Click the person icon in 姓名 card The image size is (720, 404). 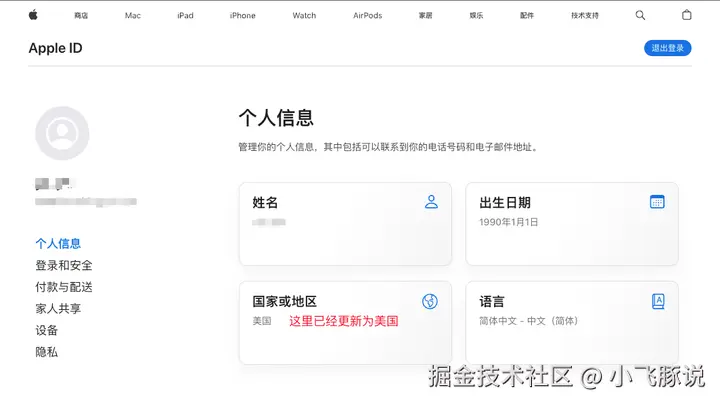(431, 202)
